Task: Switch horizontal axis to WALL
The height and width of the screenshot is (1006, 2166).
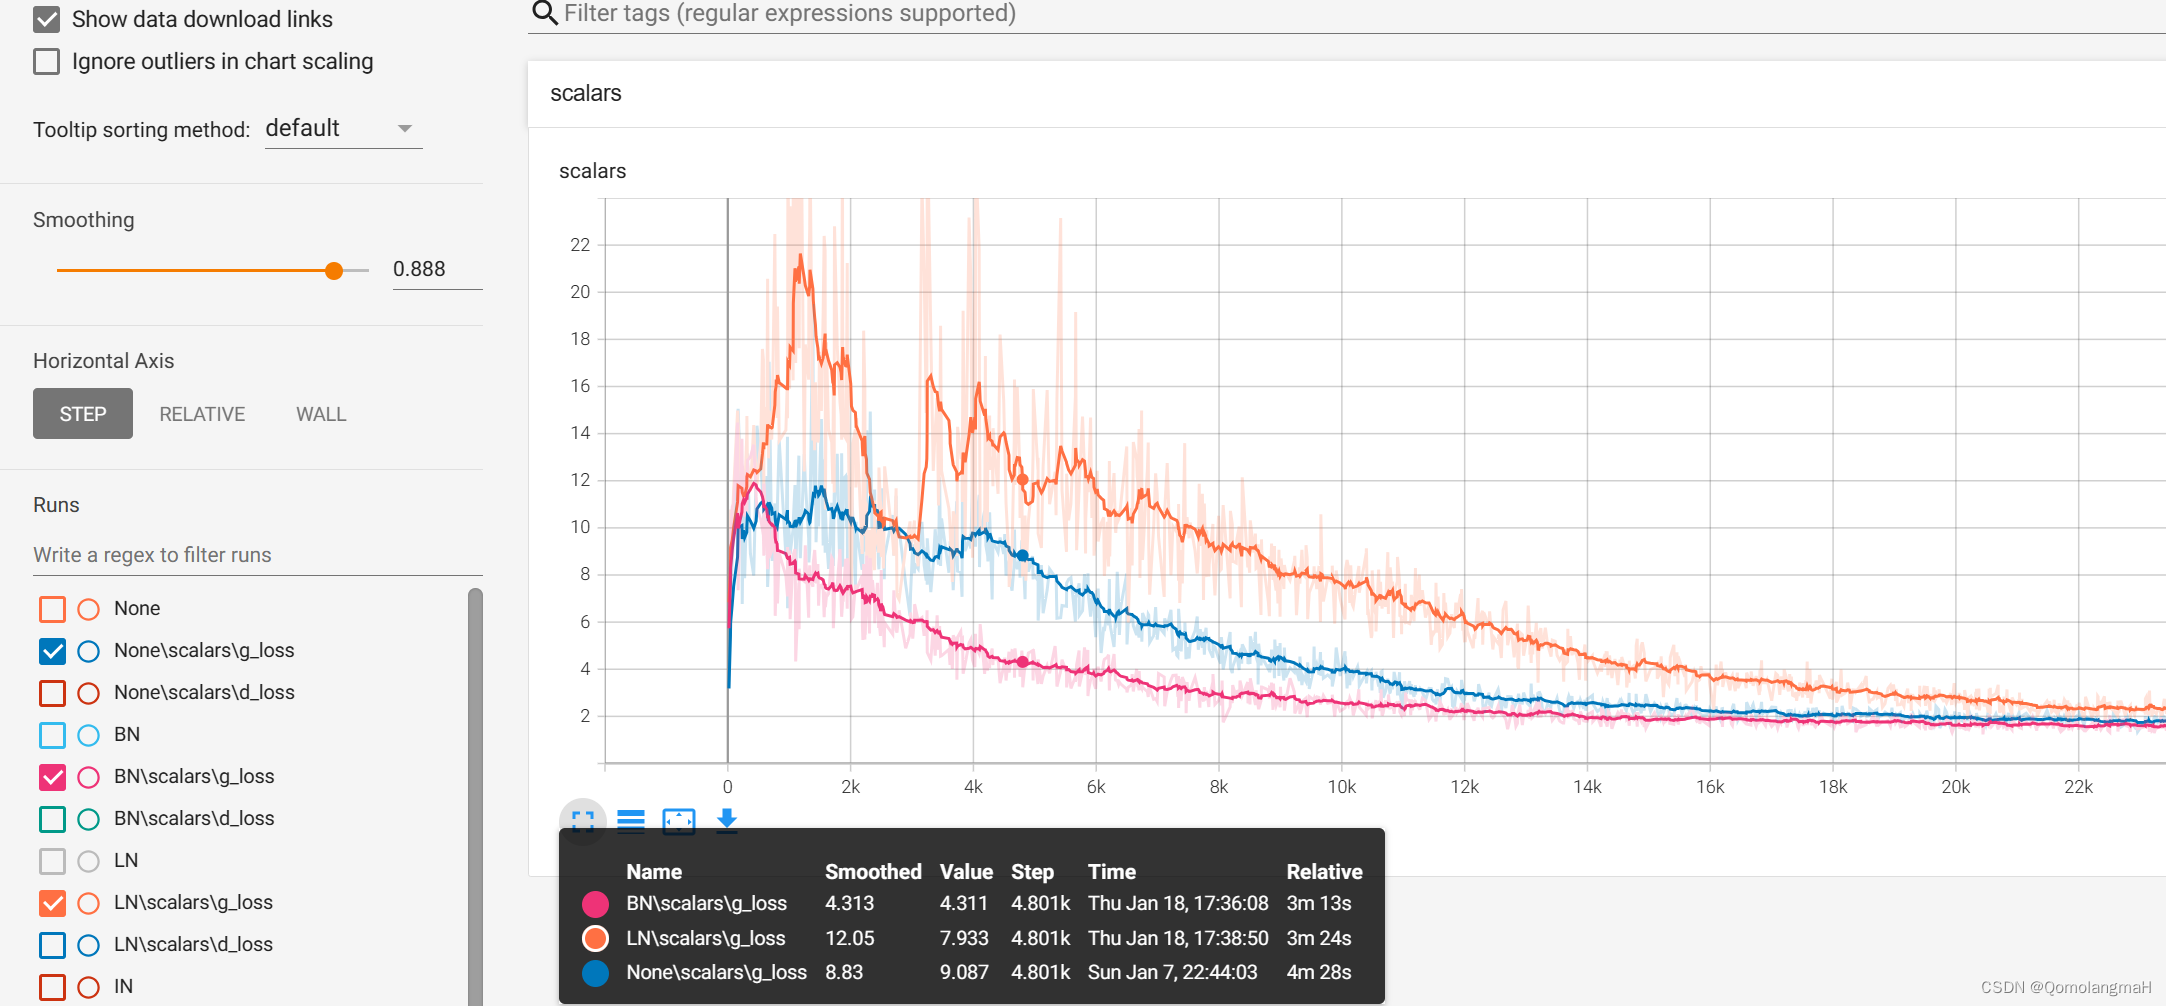Action: [x=320, y=413]
